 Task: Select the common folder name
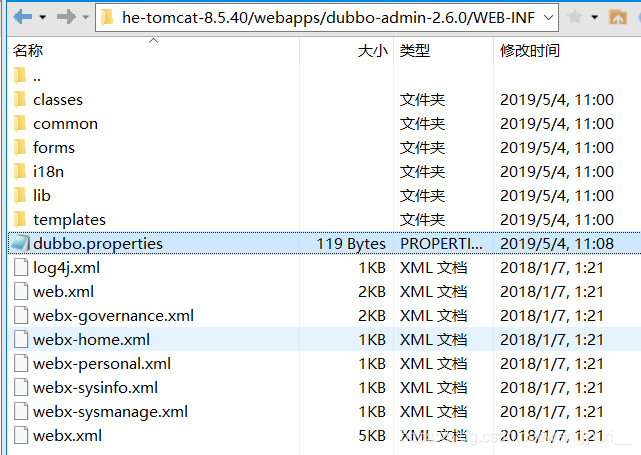point(65,124)
